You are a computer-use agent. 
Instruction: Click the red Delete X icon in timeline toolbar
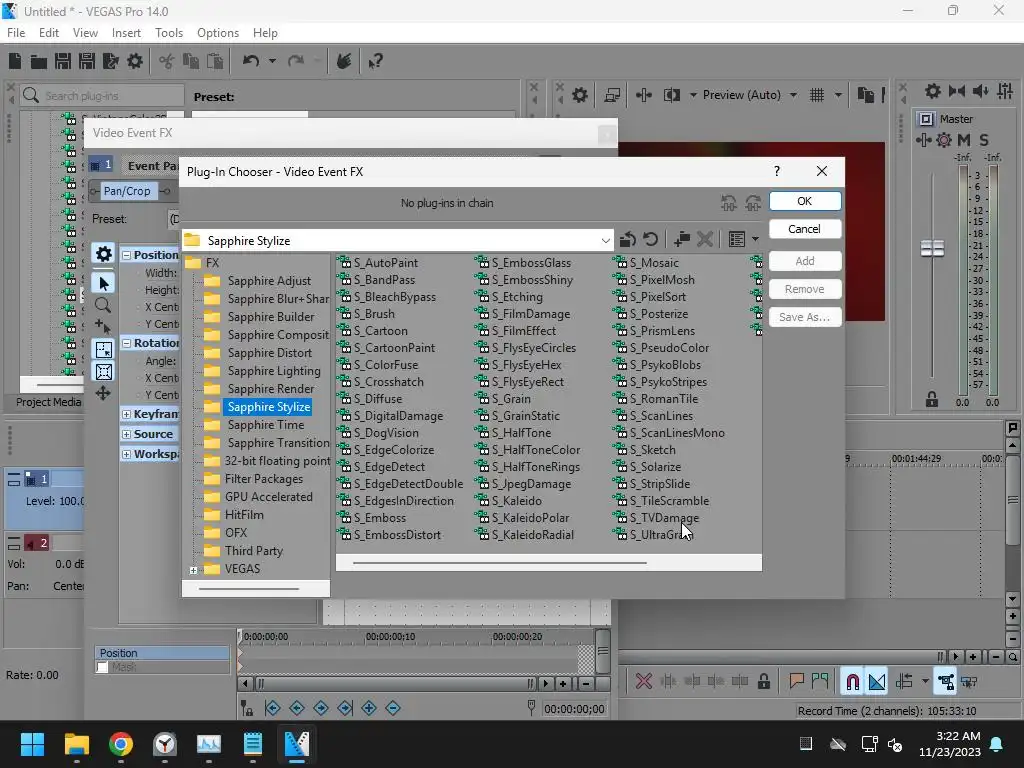pyautogui.click(x=644, y=682)
